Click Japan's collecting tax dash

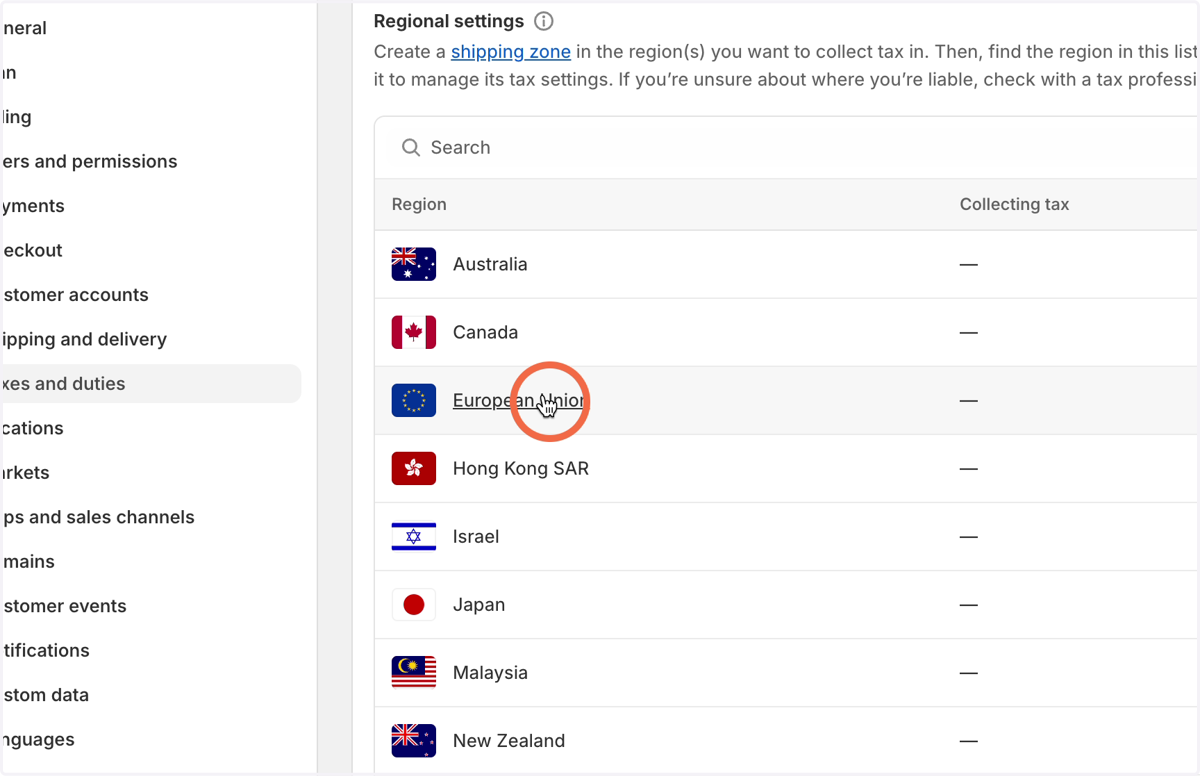(x=968, y=604)
